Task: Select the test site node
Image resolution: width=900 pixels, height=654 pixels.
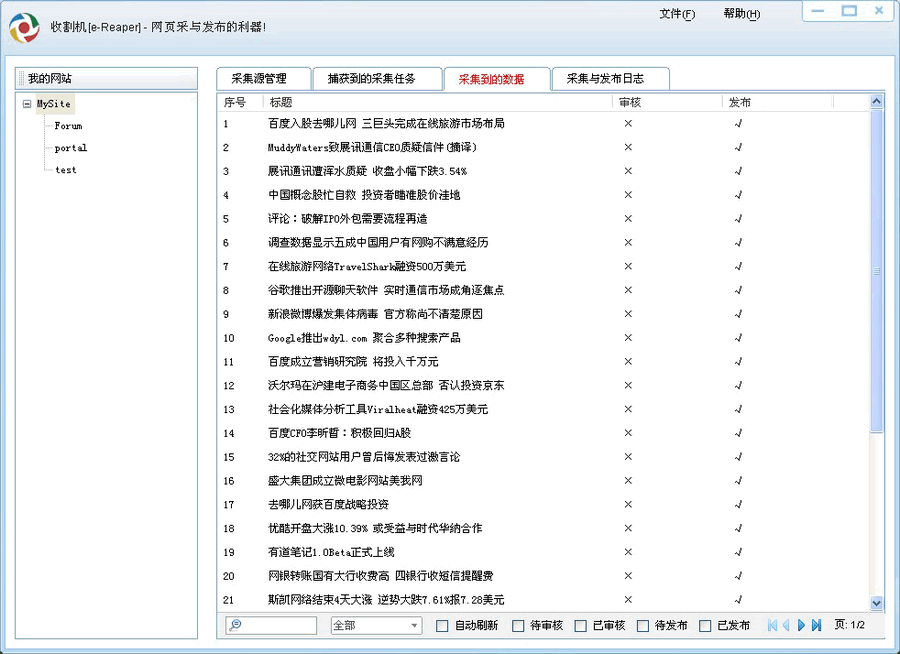Action: tap(64, 170)
